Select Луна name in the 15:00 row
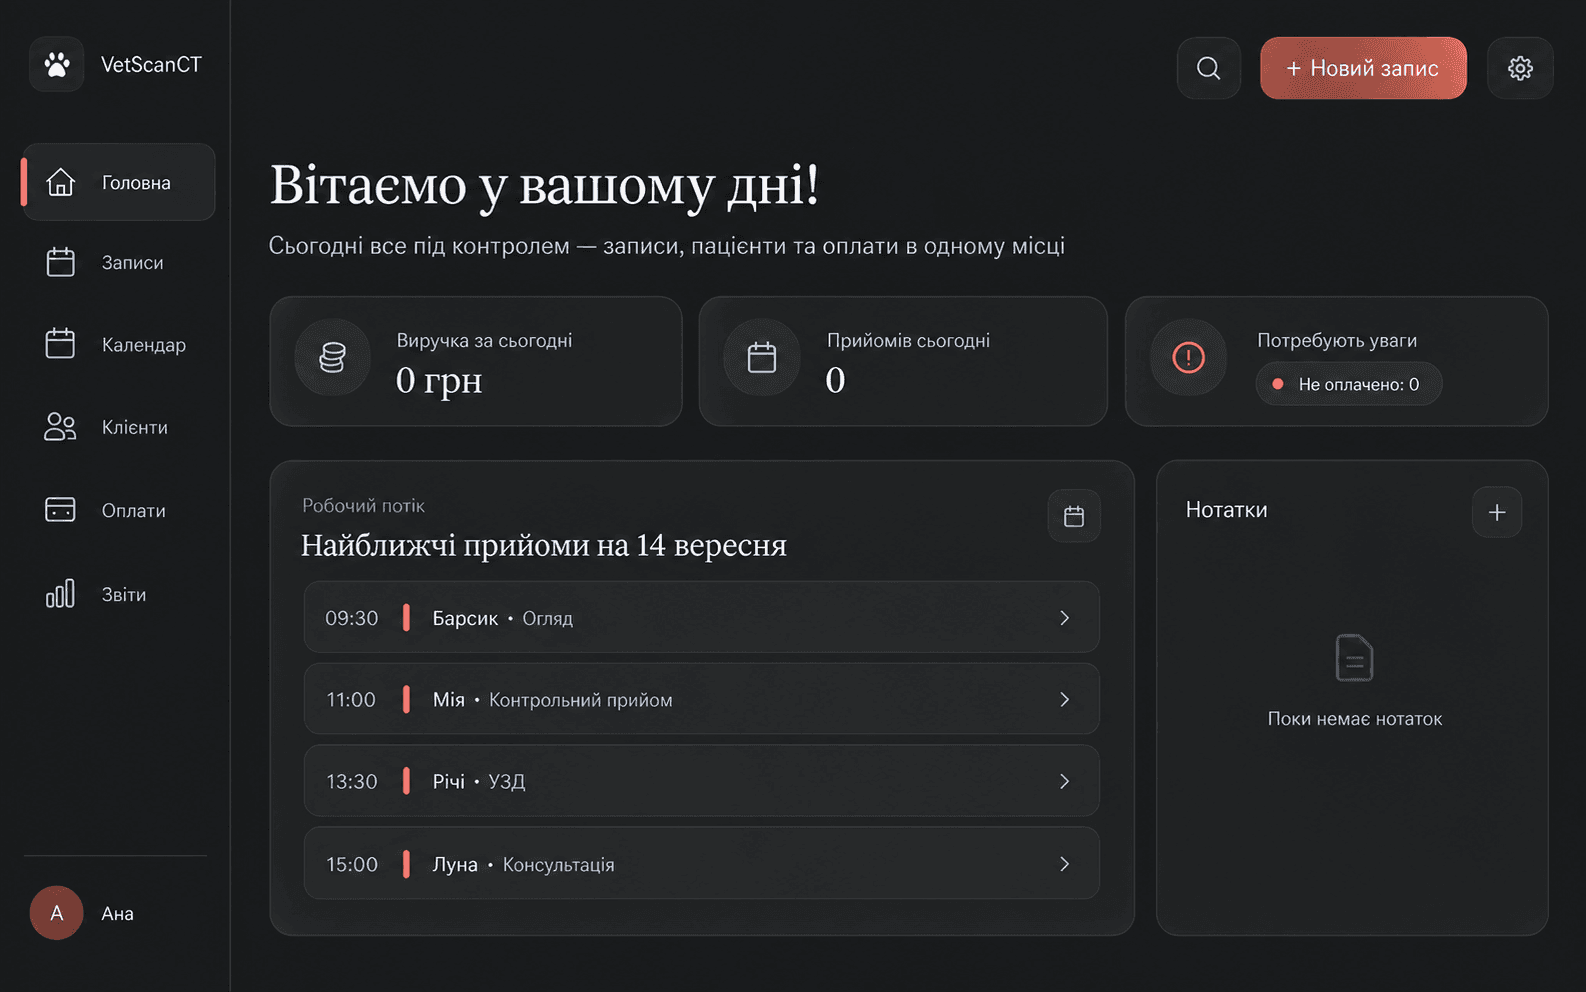The width and height of the screenshot is (1586, 992). (x=455, y=864)
